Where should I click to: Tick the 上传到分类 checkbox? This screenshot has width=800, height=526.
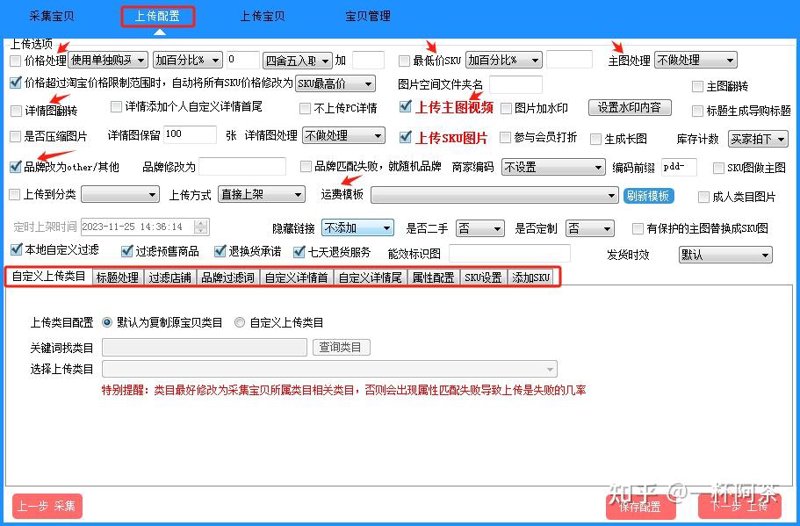tap(15, 194)
